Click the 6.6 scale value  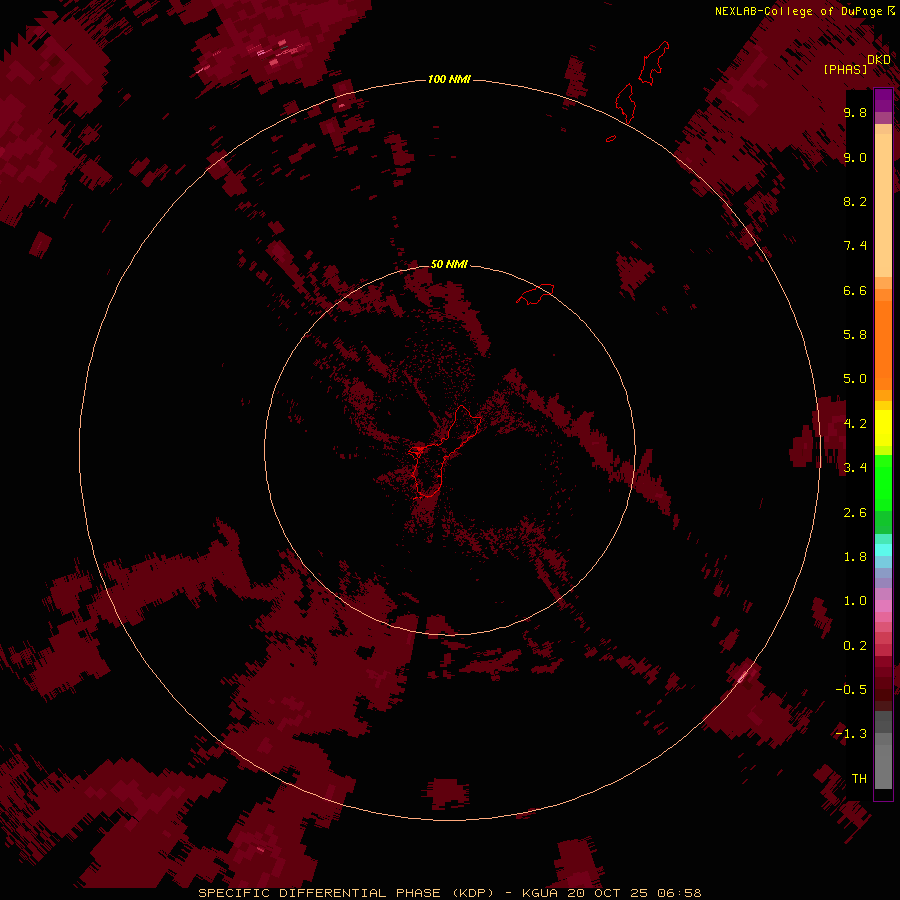coord(855,290)
